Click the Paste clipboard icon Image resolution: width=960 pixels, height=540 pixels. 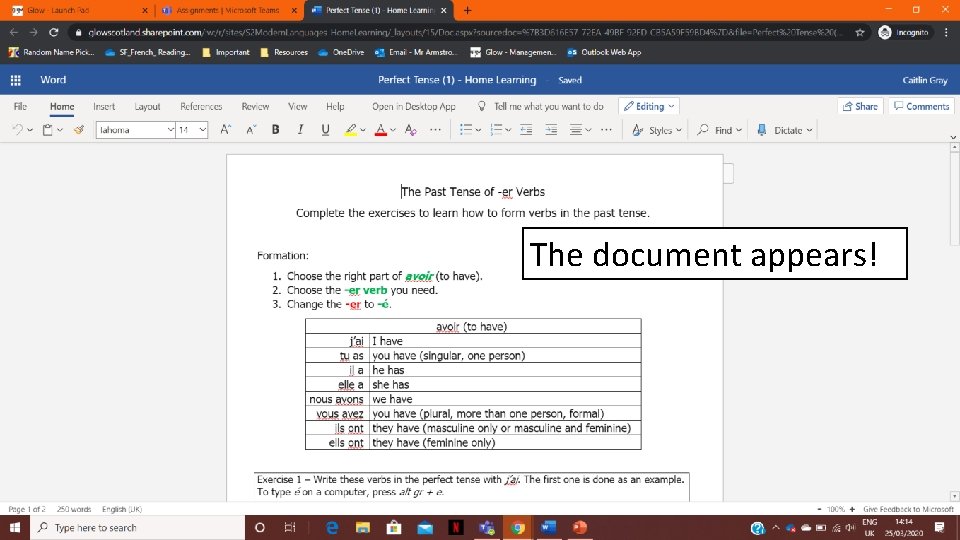47,130
